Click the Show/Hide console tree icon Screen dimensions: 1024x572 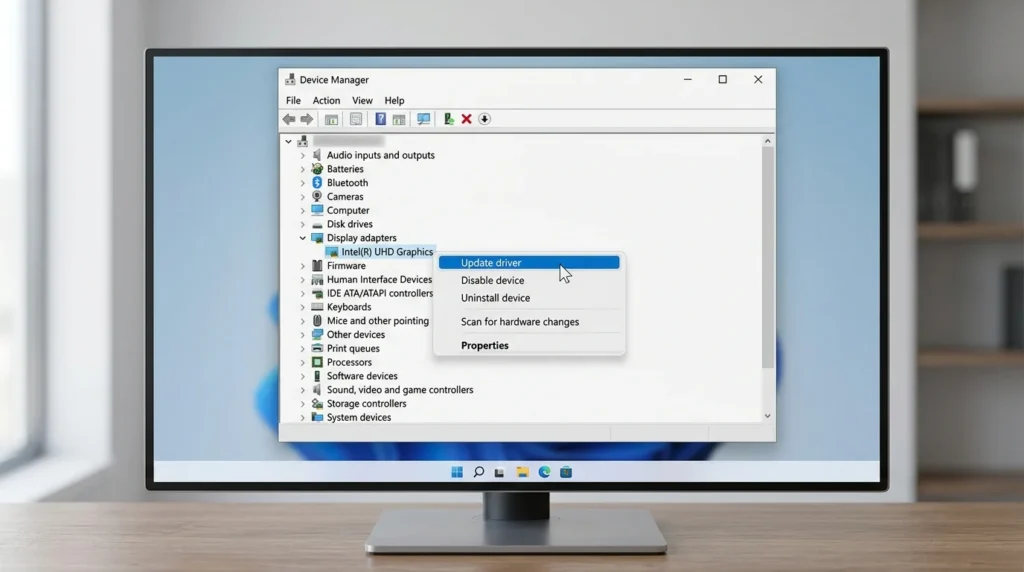(x=332, y=119)
